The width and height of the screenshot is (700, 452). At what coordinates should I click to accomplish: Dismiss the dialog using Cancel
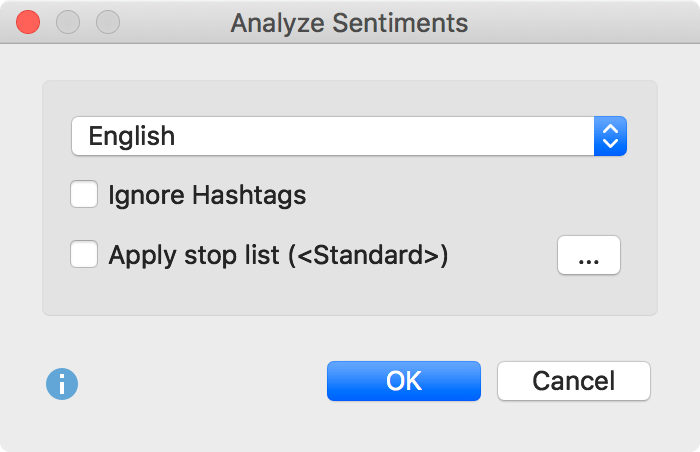pyautogui.click(x=574, y=381)
